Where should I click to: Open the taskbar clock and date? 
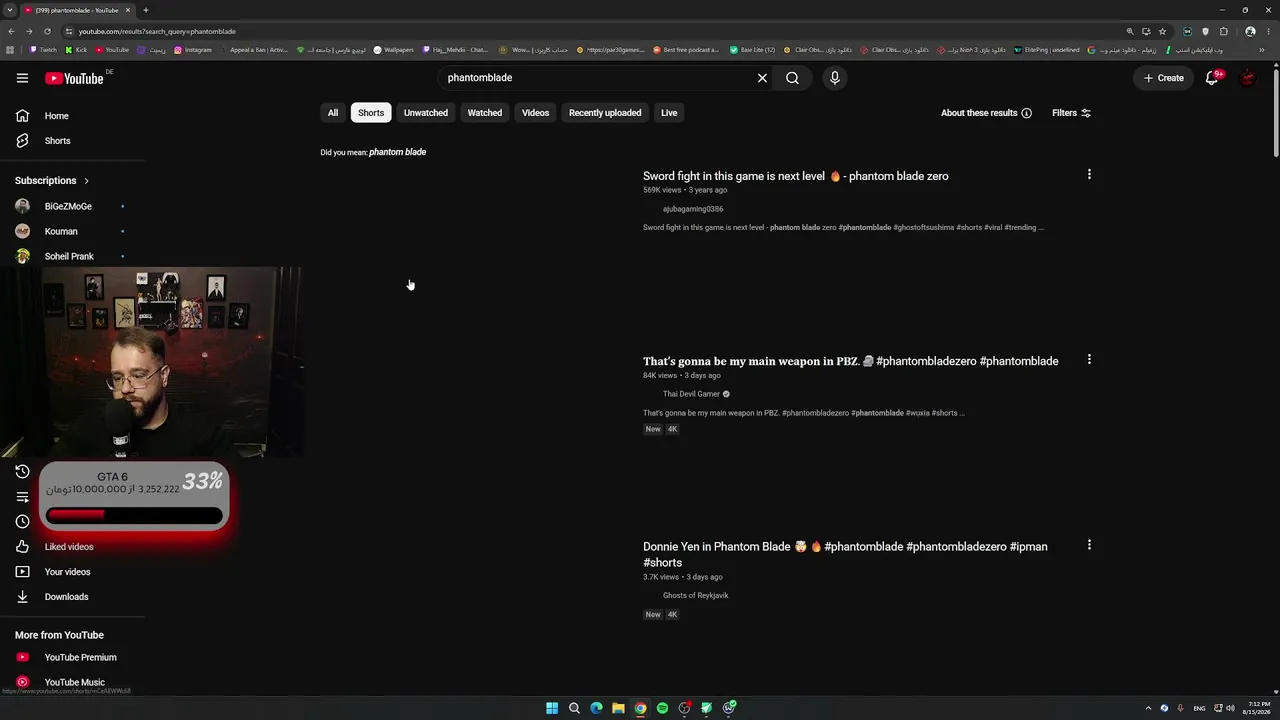tap(1258, 708)
